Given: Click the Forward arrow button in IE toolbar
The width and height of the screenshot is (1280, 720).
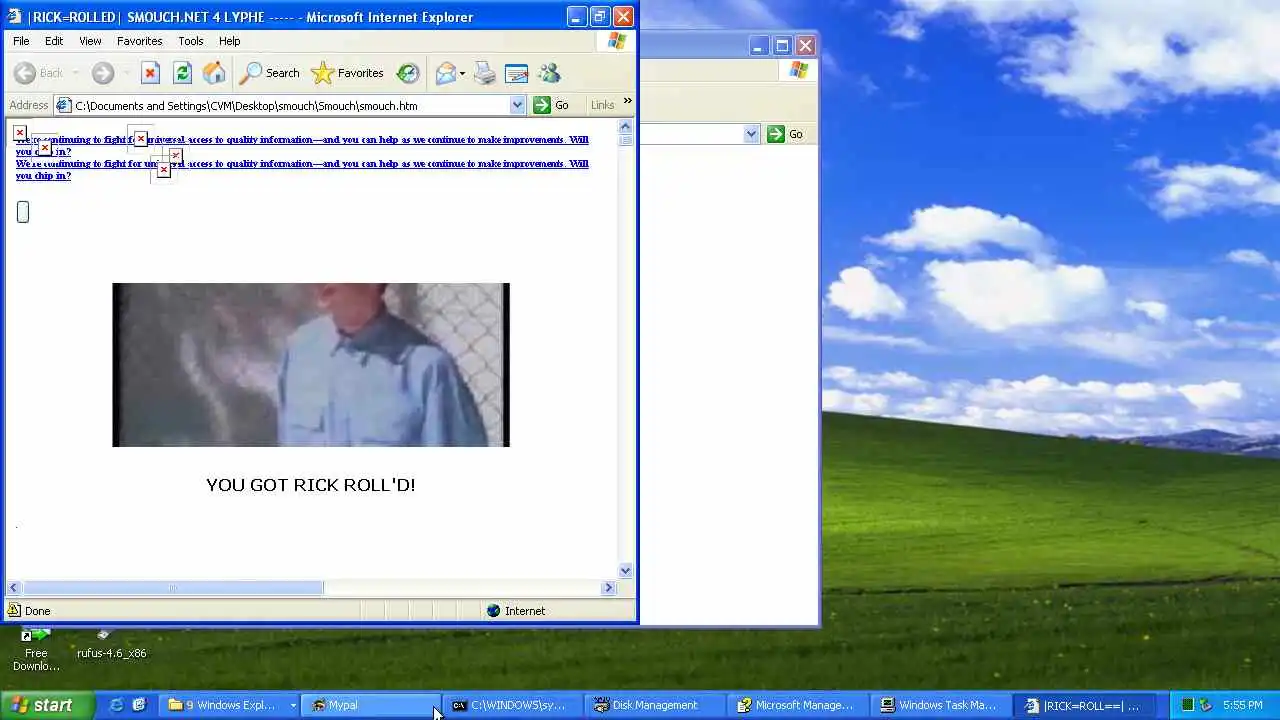Looking at the screenshot, I should (103, 73).
